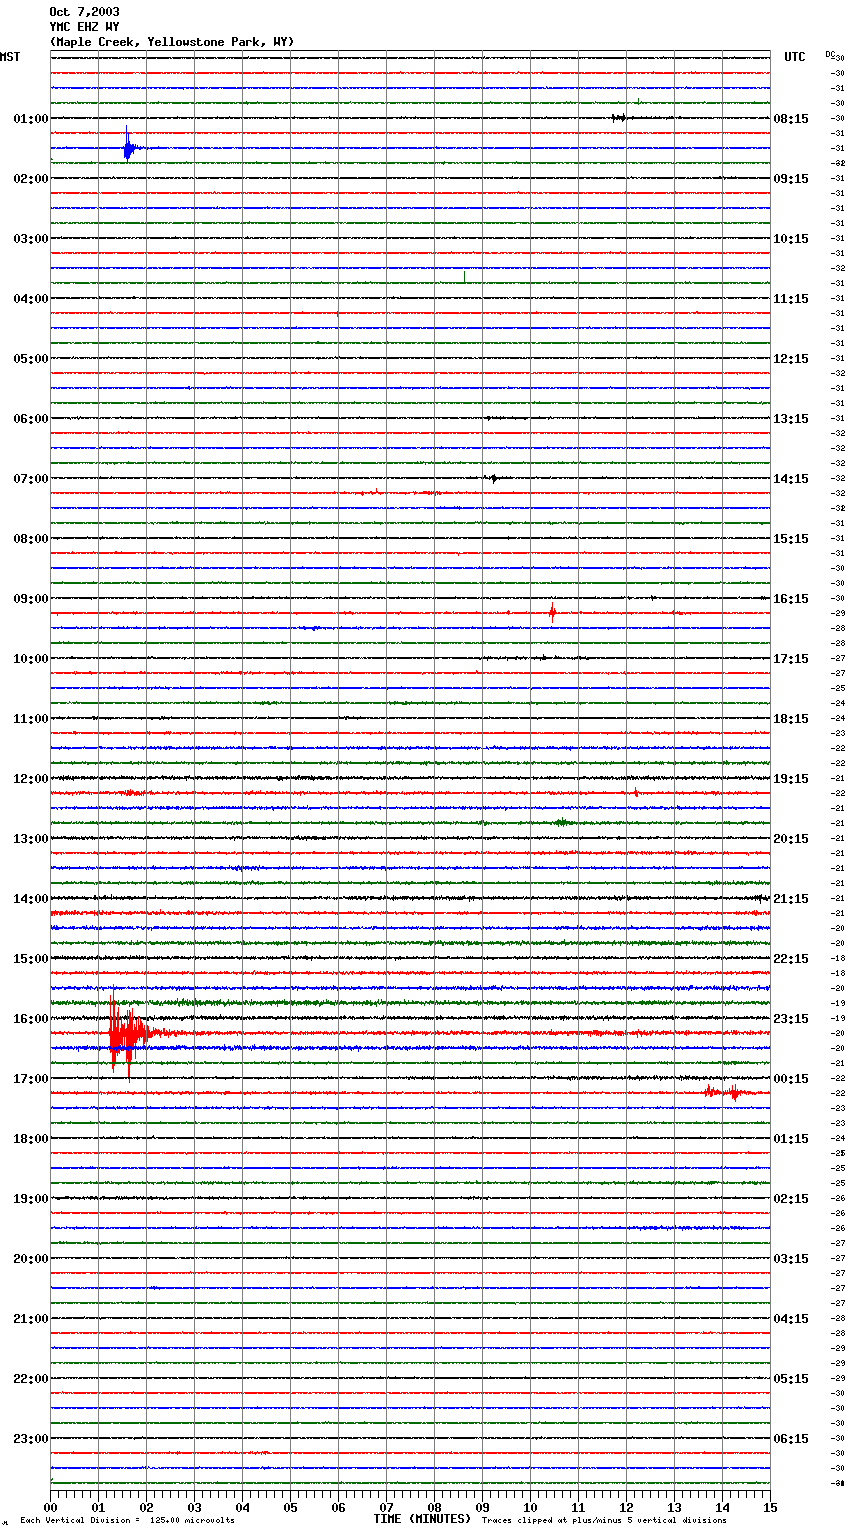Viewport: 850px width, 1534px height.
Task: Click the '00' minute tick label
Action: [x=50, y=1507]
